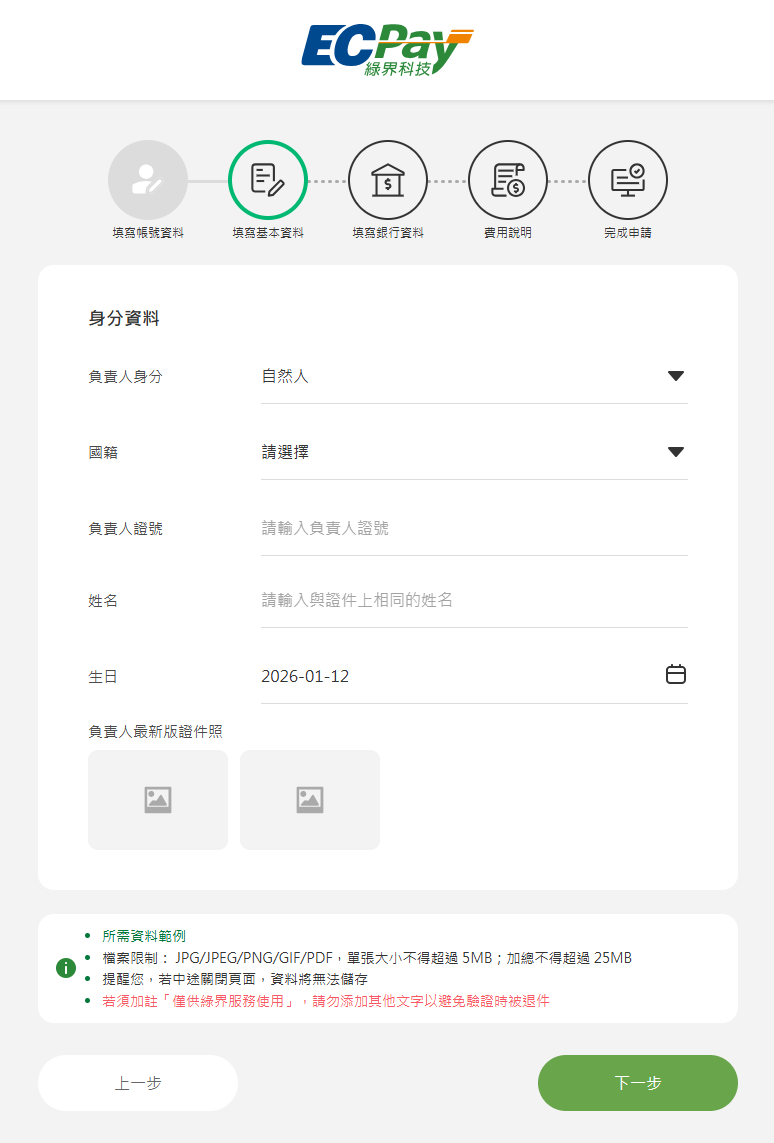This screenshot has height=1143, width=774.
Task: Click the 生日 date field
Action: pyautogui.click(x=450, y=676)
